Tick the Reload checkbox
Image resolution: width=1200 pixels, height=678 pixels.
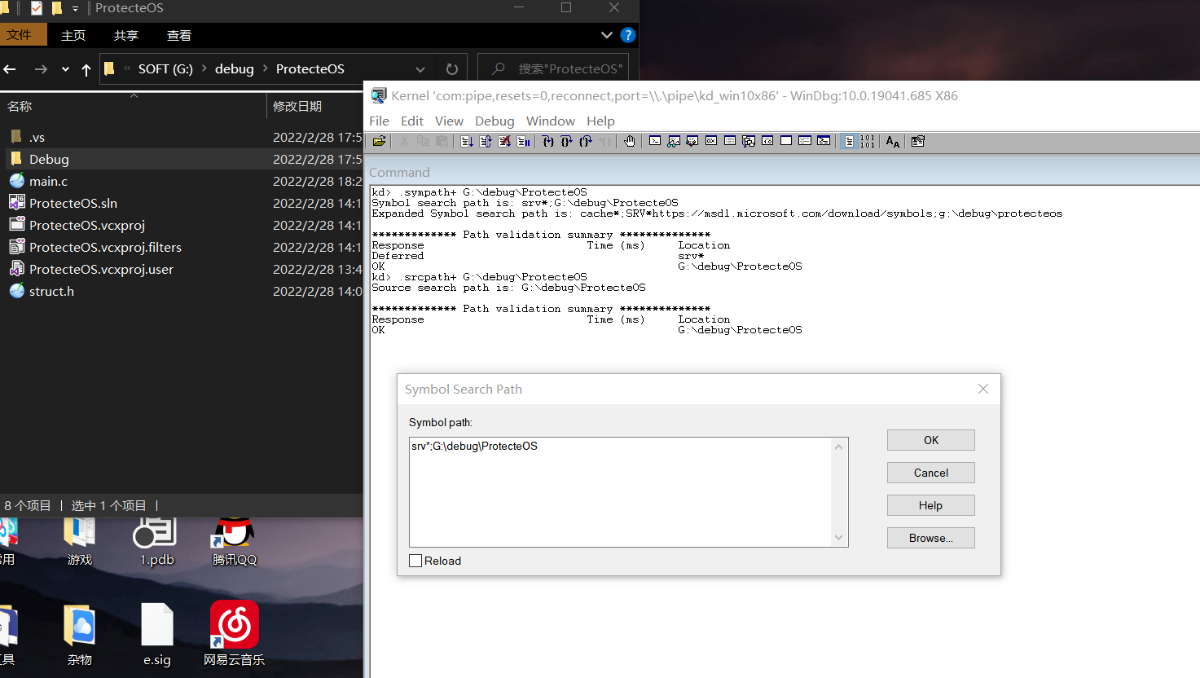tap(416, 561)
